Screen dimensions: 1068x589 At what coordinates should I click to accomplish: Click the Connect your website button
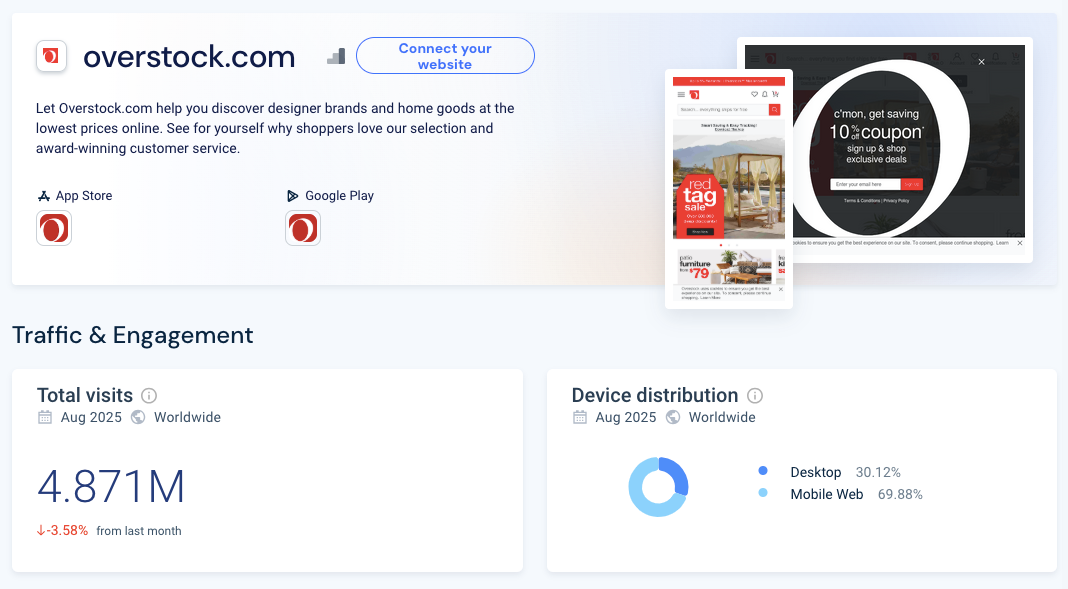click(445, 56)
